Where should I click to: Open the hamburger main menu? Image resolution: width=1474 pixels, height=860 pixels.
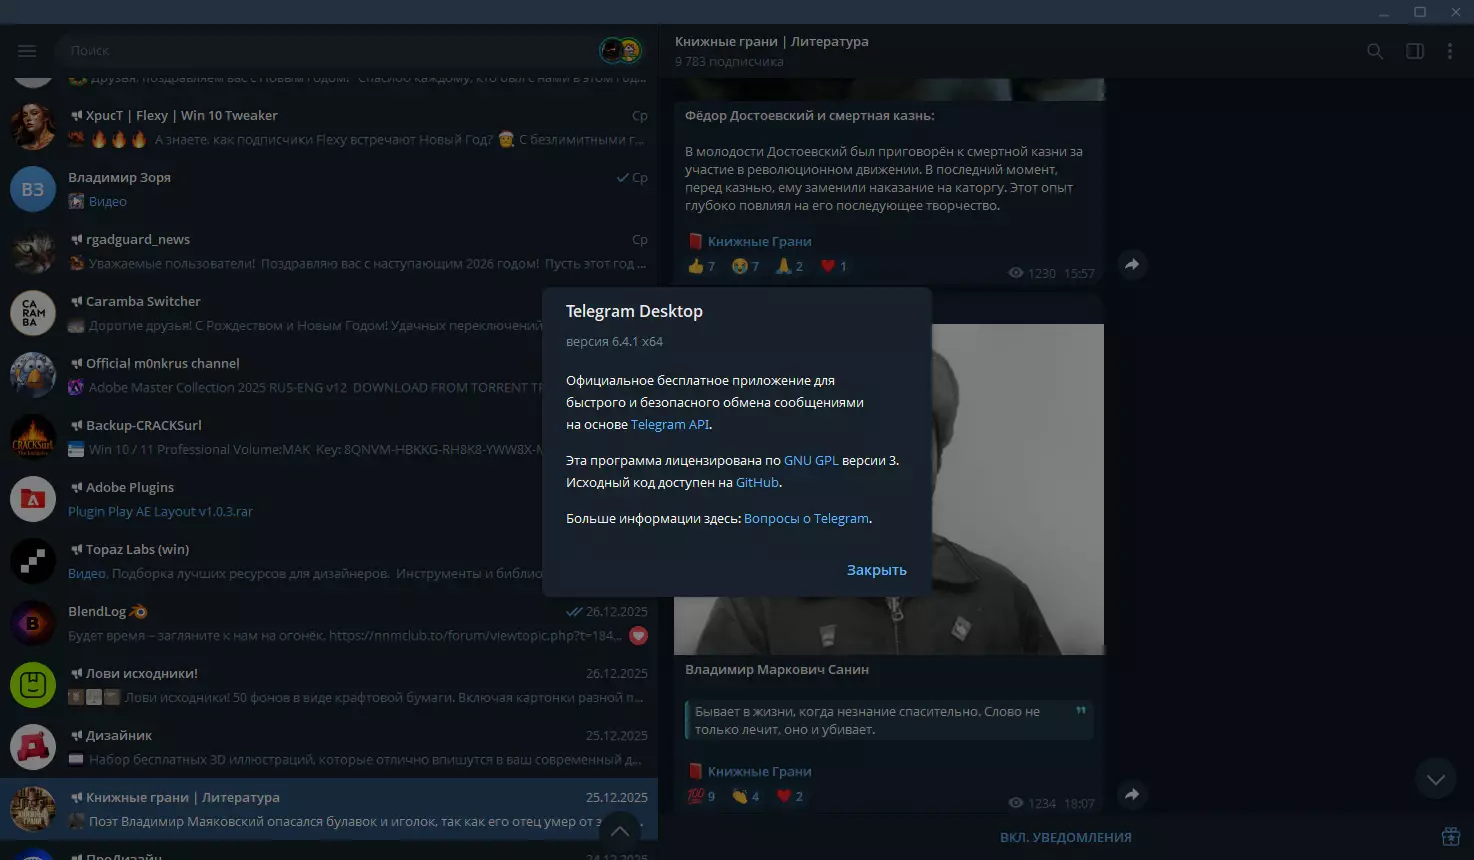pos(27,51)
